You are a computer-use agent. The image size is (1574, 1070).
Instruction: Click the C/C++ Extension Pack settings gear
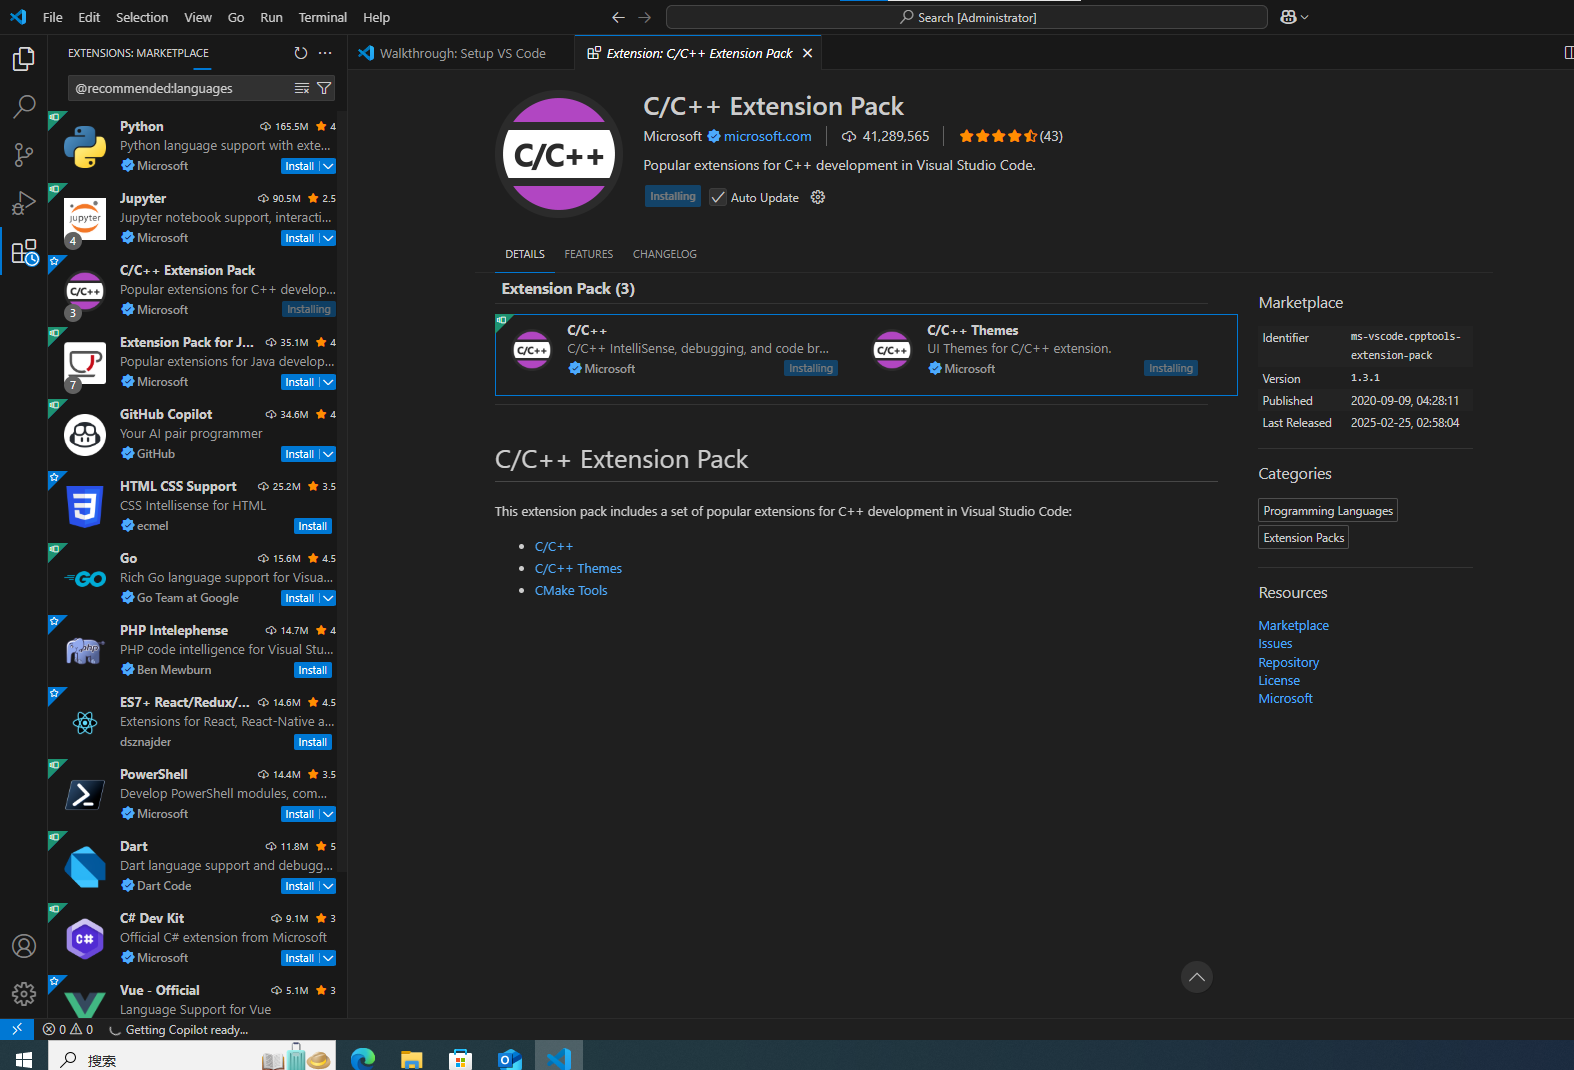coord(818,197)
